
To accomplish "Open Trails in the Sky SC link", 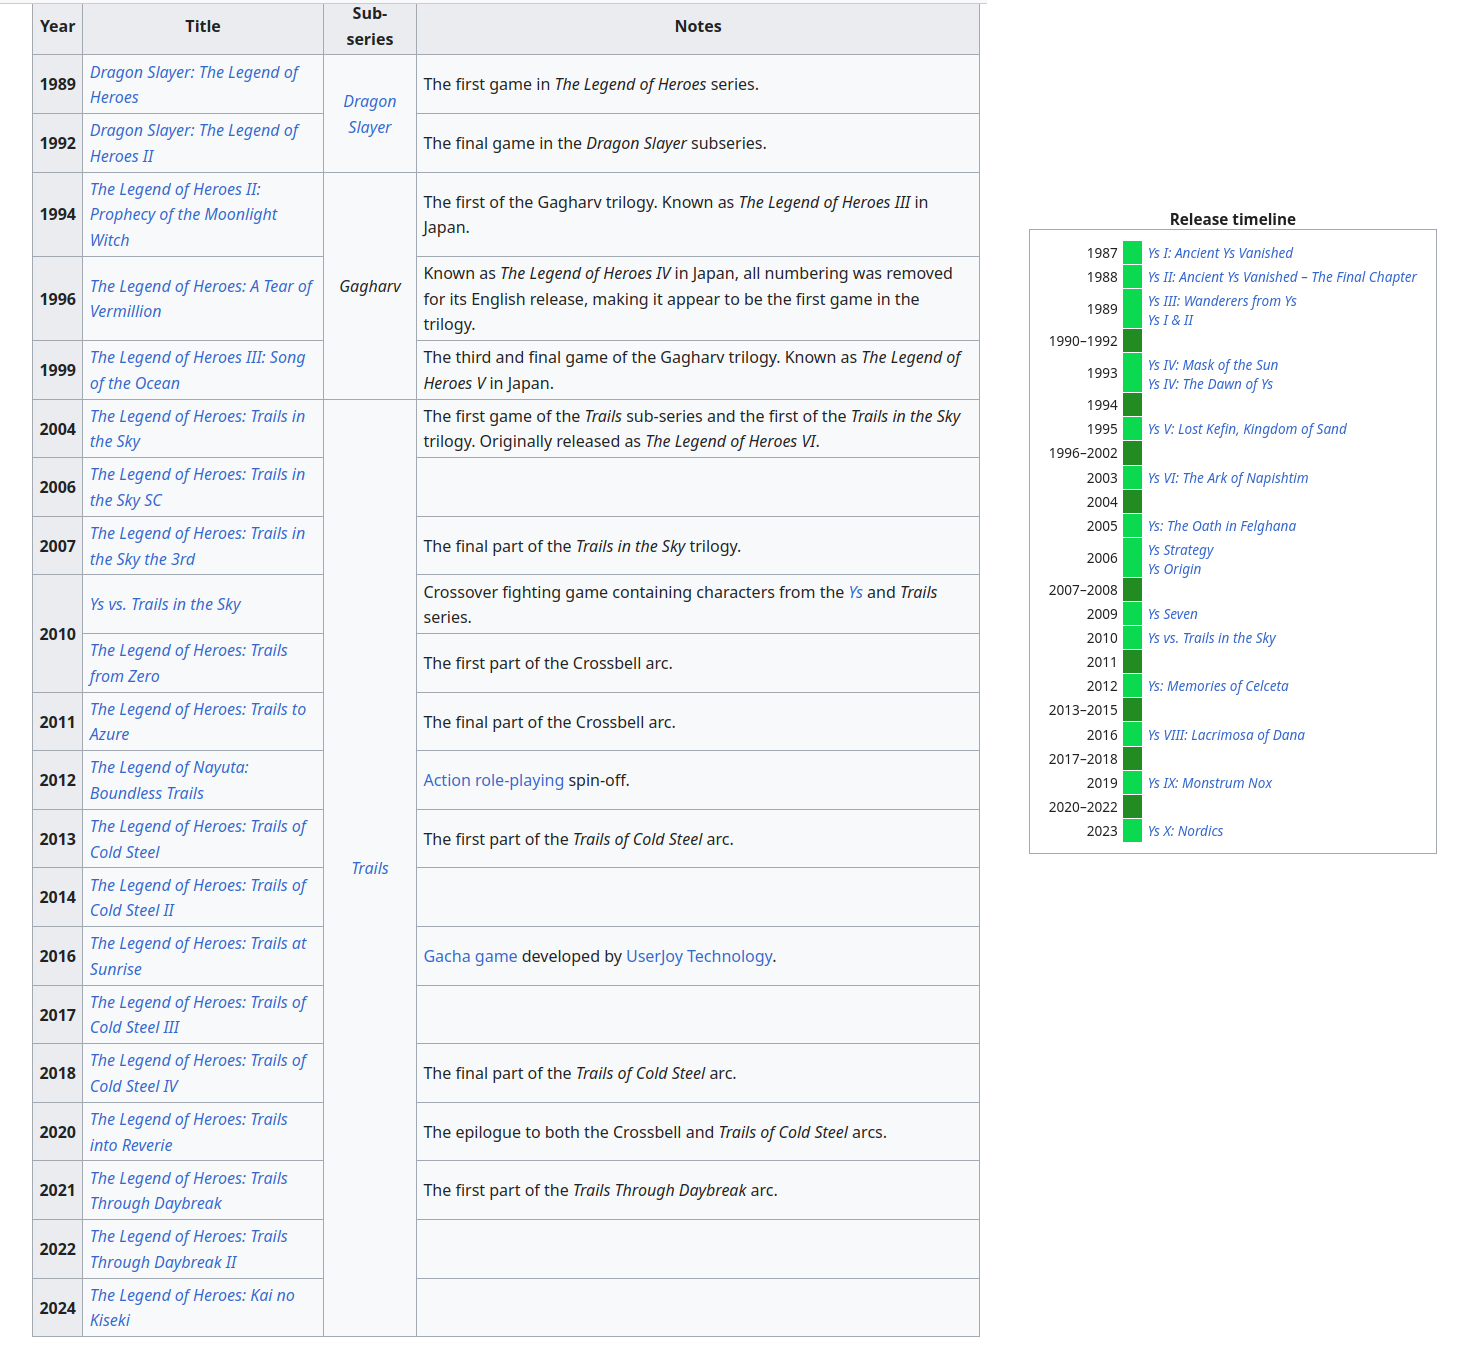I will coord(197,487).
